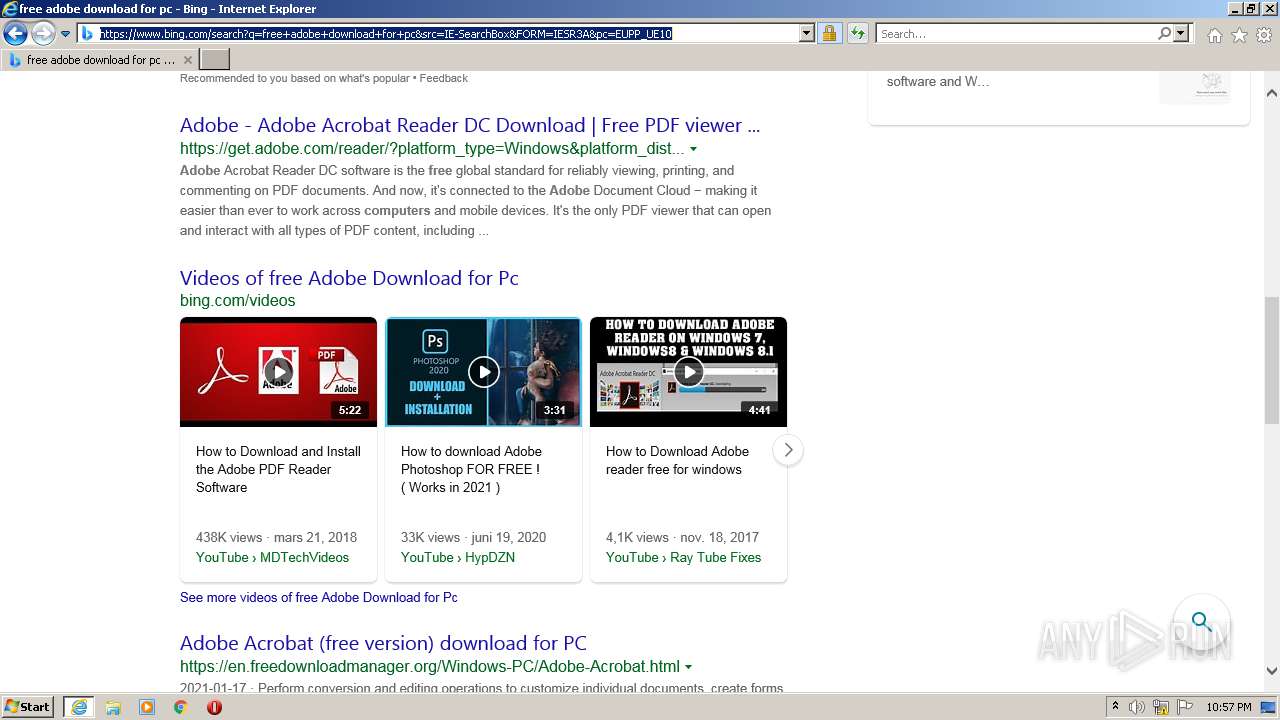Click the '33K views · juni 19, 2020' text
The height and width of the screenshot is (720, 1280).
point(473,537)
